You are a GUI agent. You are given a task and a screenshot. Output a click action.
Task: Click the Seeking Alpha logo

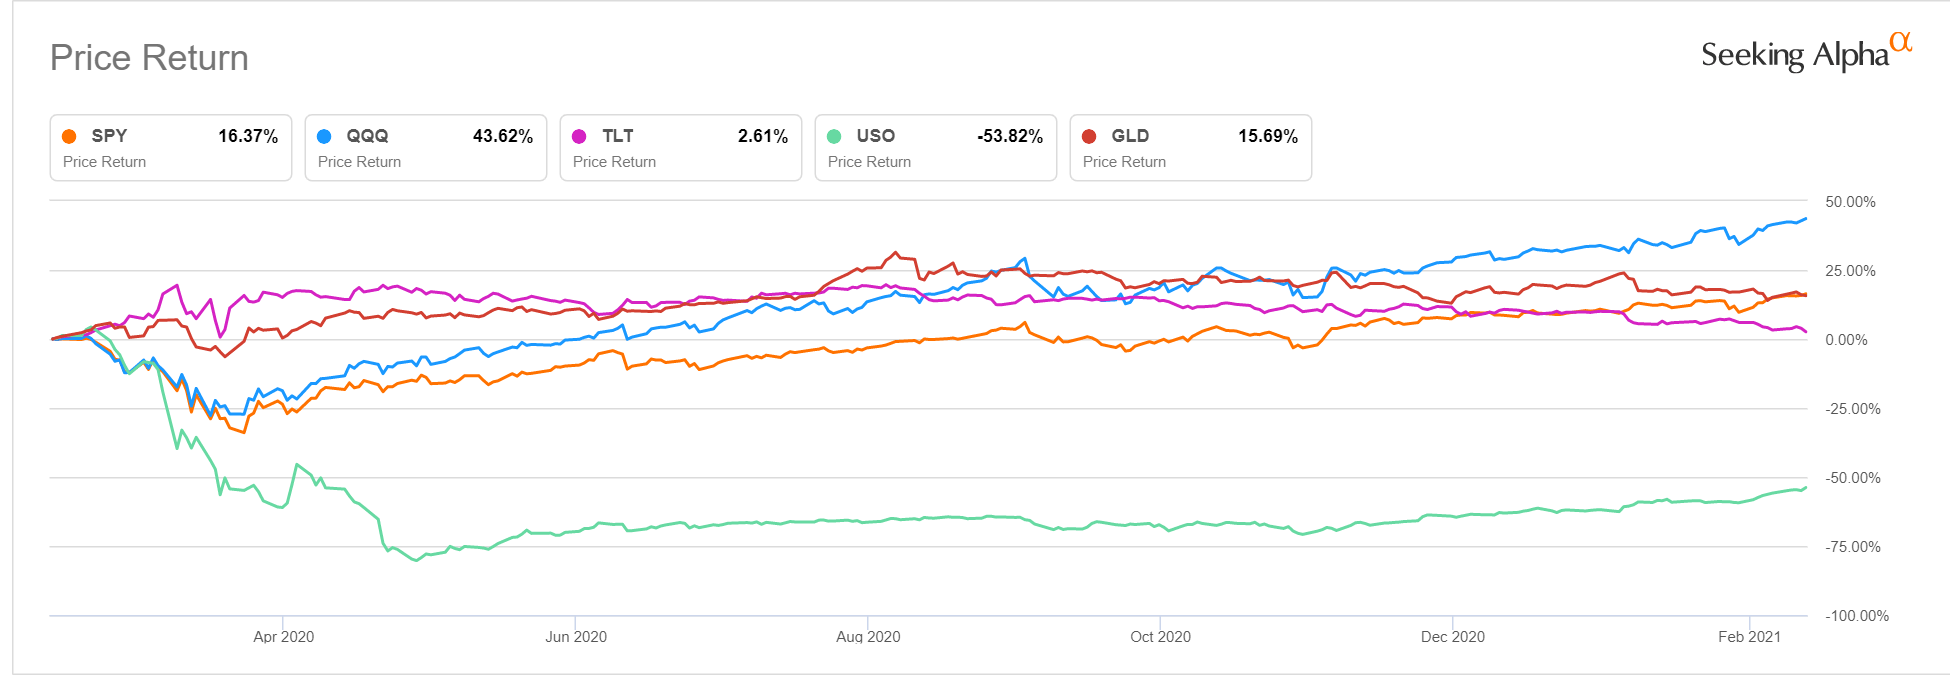pyautogui.click(x=1805, y=53)
